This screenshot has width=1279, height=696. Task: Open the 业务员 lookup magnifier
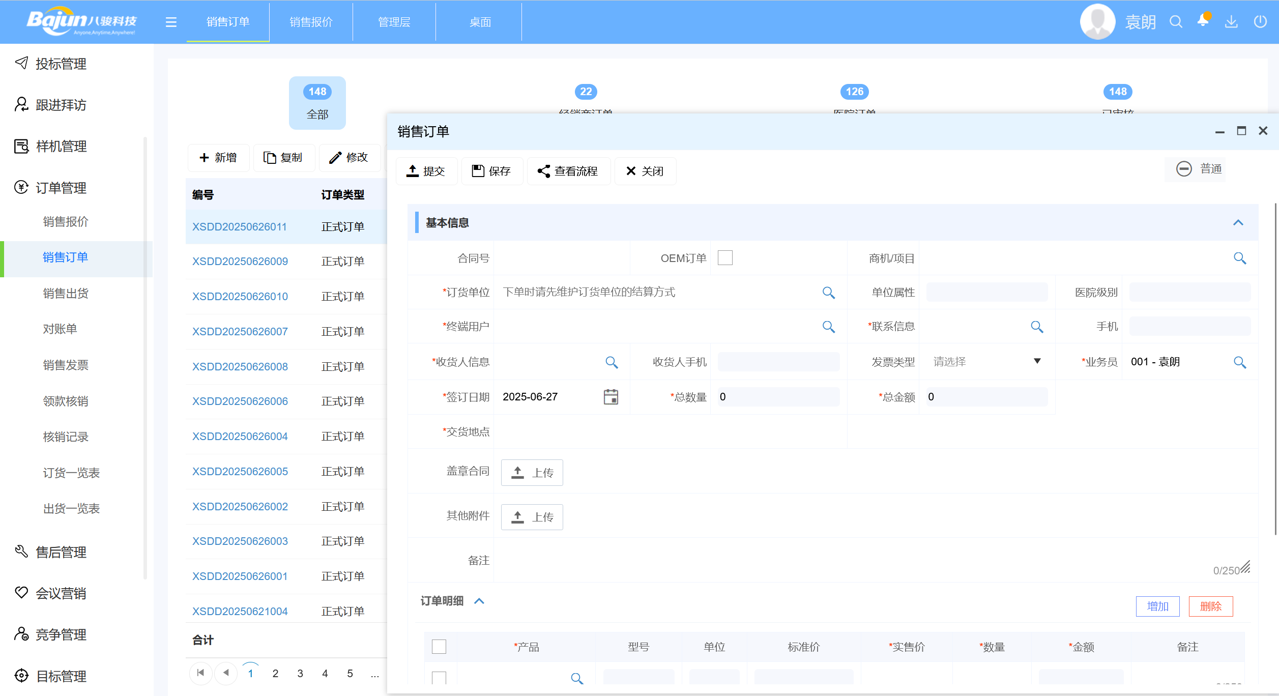click(1240, 361)
